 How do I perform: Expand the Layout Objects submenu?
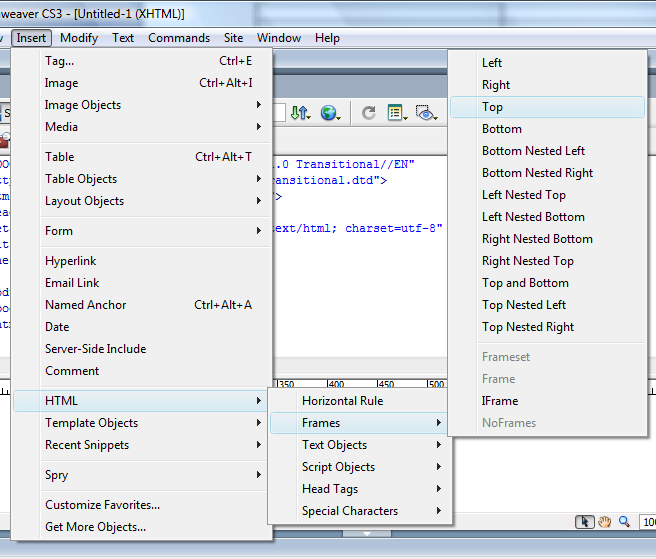pos(142,201)
